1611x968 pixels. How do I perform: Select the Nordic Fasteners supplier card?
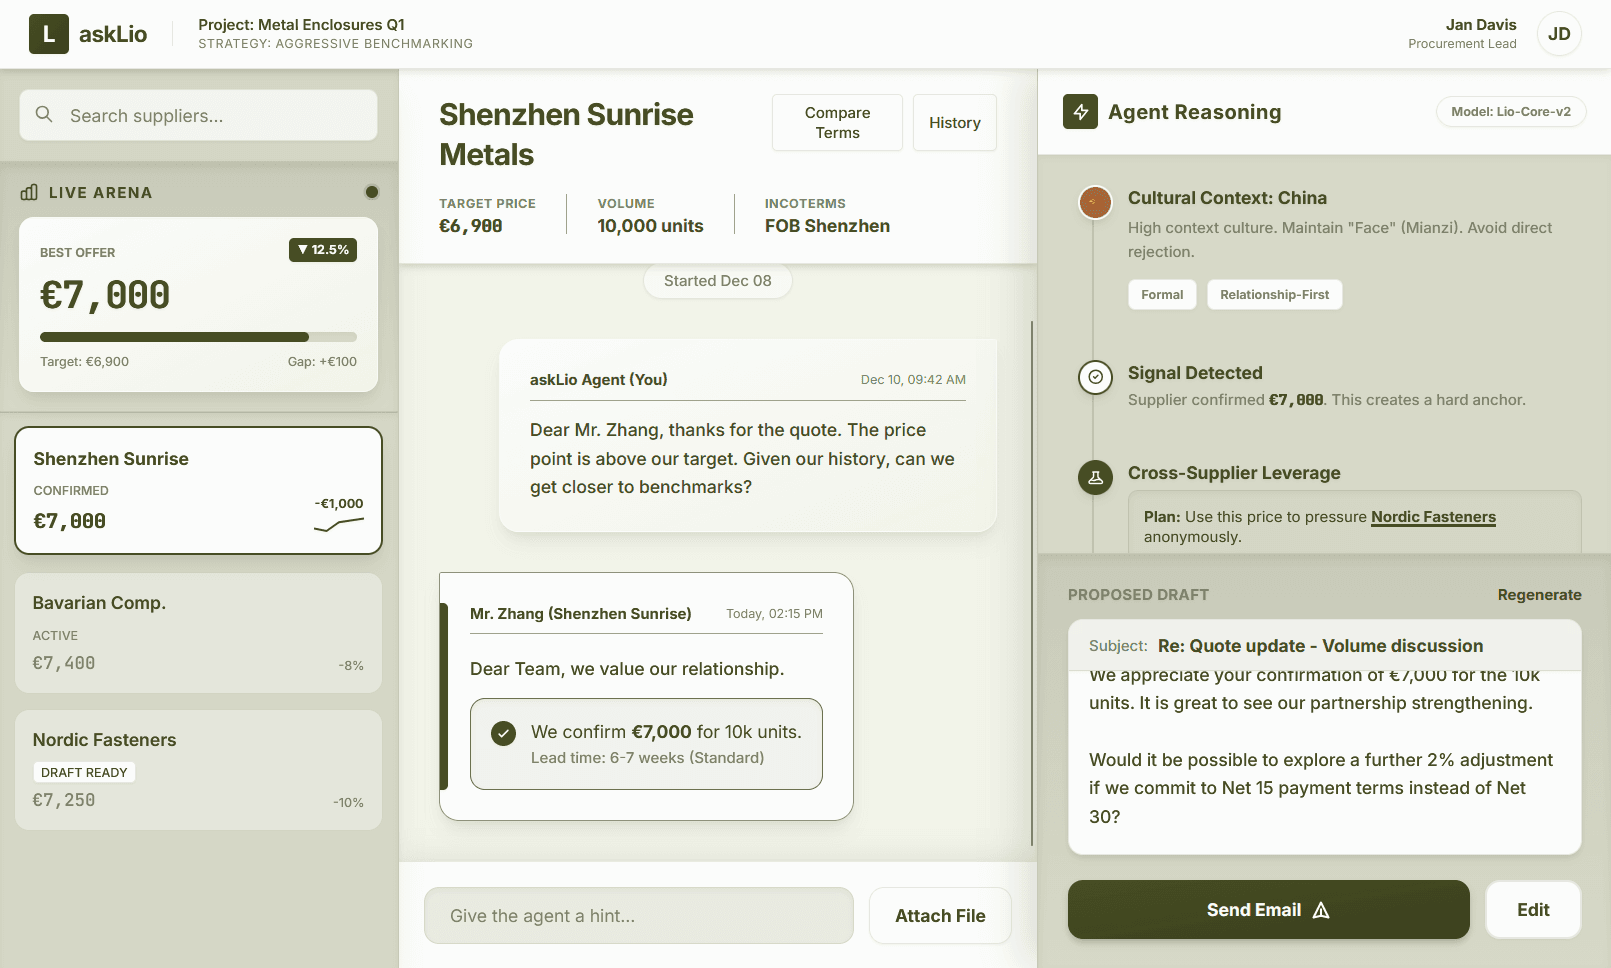coord(198,770)
